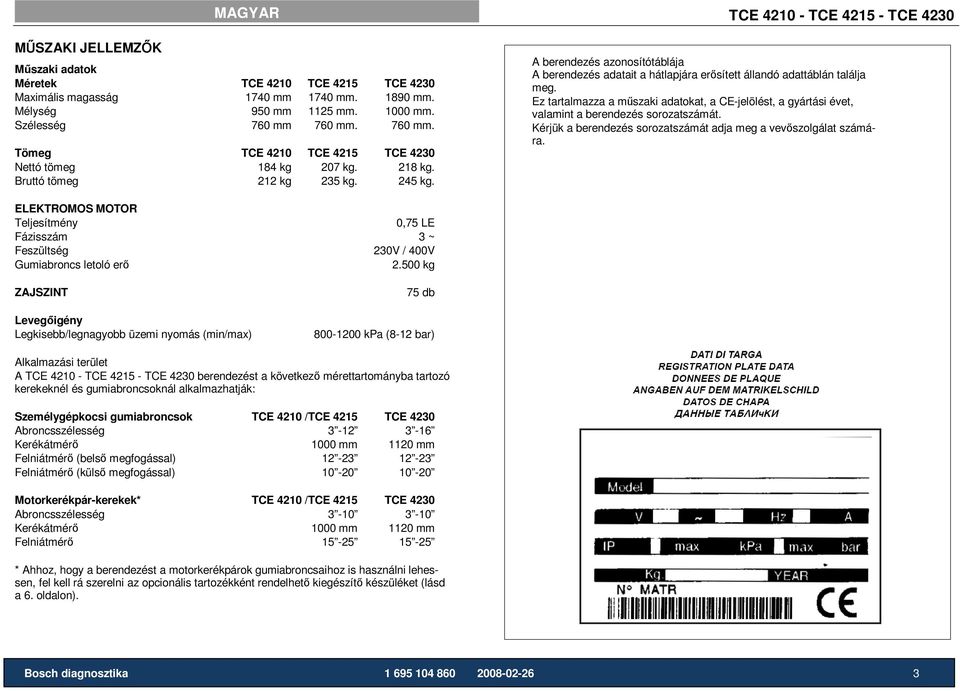Click the Felniátmérő (külső megfogással) label
This screenshot has width=960, height=691.
click(95, 472)
